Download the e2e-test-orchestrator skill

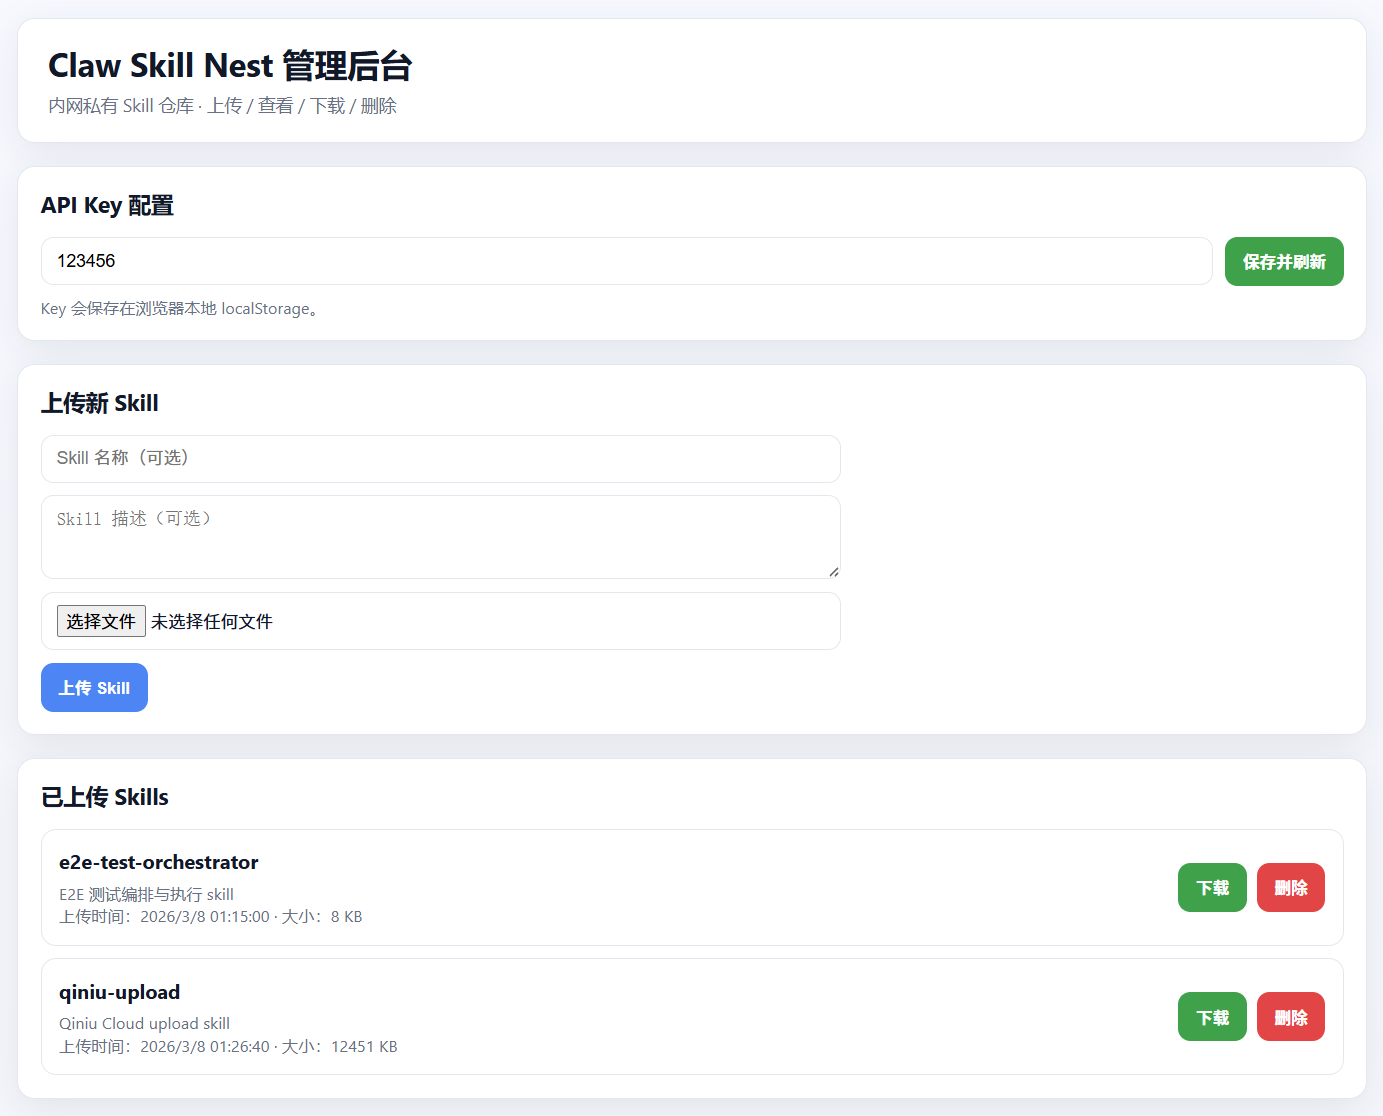click(1212, 888)
